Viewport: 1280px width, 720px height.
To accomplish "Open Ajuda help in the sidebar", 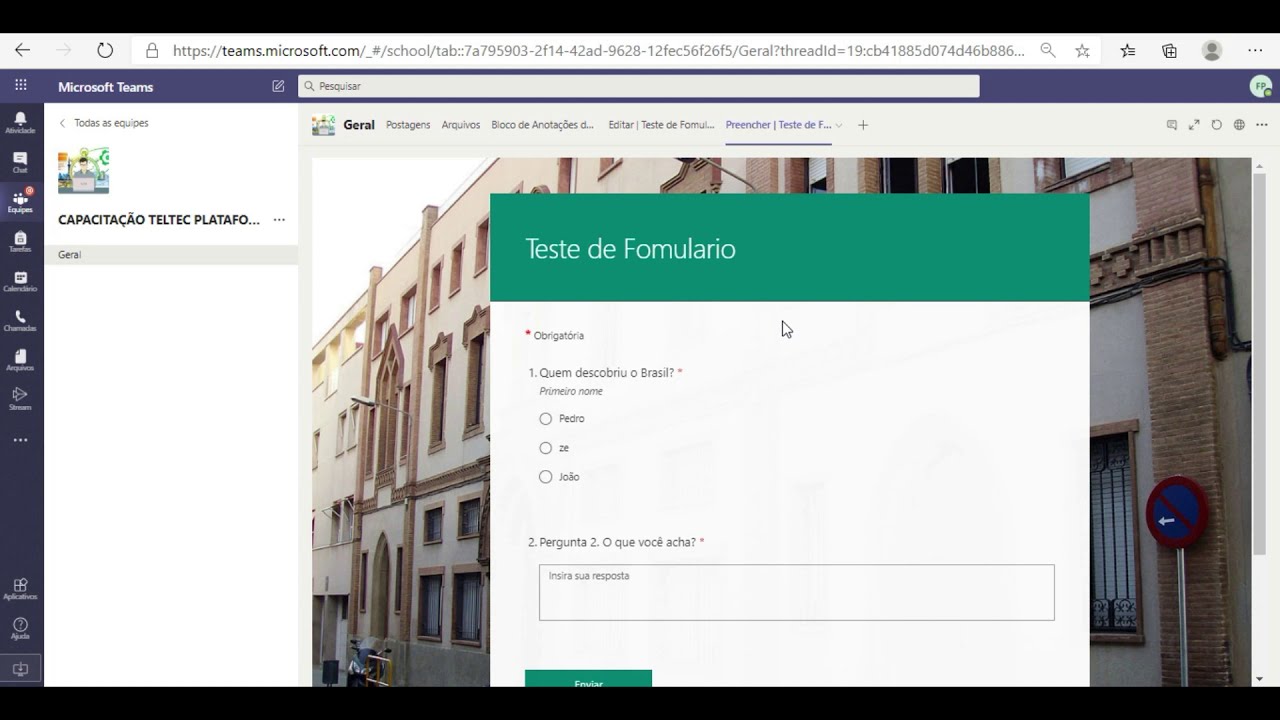I will click(x=20, y=628).
